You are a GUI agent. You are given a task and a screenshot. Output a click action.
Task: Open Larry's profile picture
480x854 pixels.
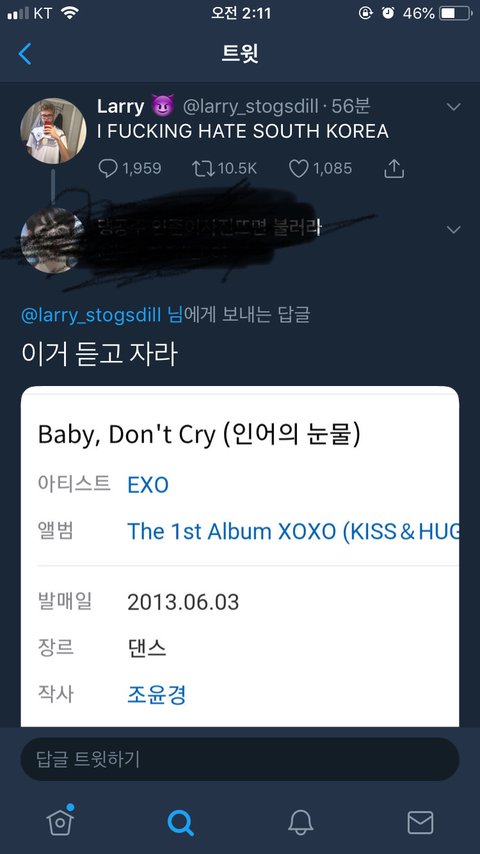(x=53, y=131)
